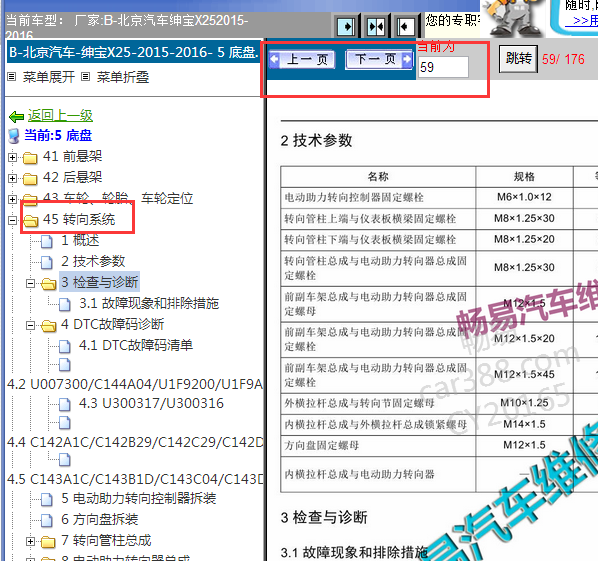Image resolution: width=598 pixels, height=561 pixels.
Task: Open 4.3 U300317/U300316 page
Action: click(x=151, y=403)
